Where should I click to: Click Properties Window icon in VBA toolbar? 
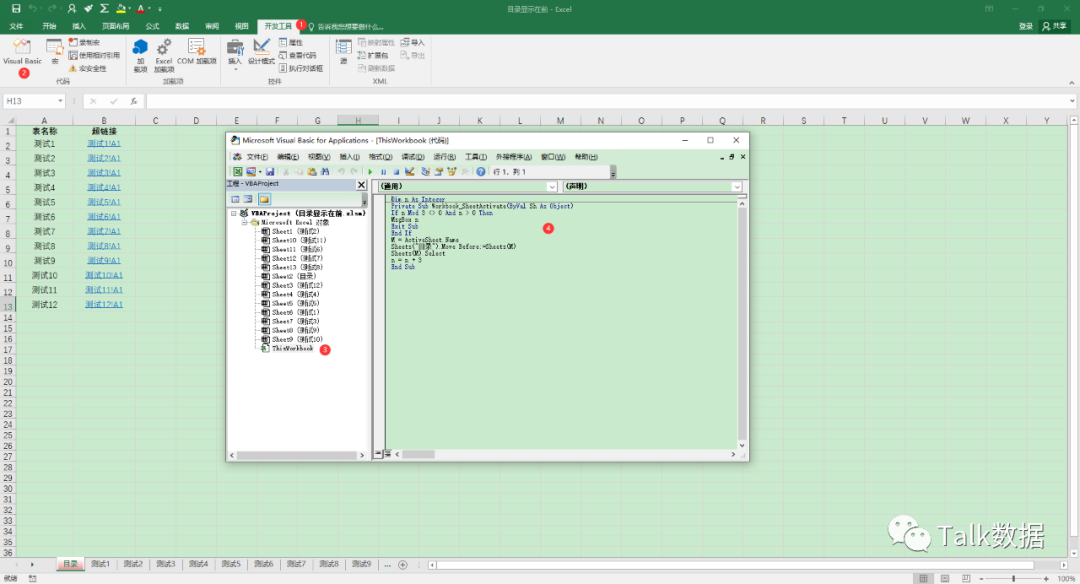click(x=439, y=171)
